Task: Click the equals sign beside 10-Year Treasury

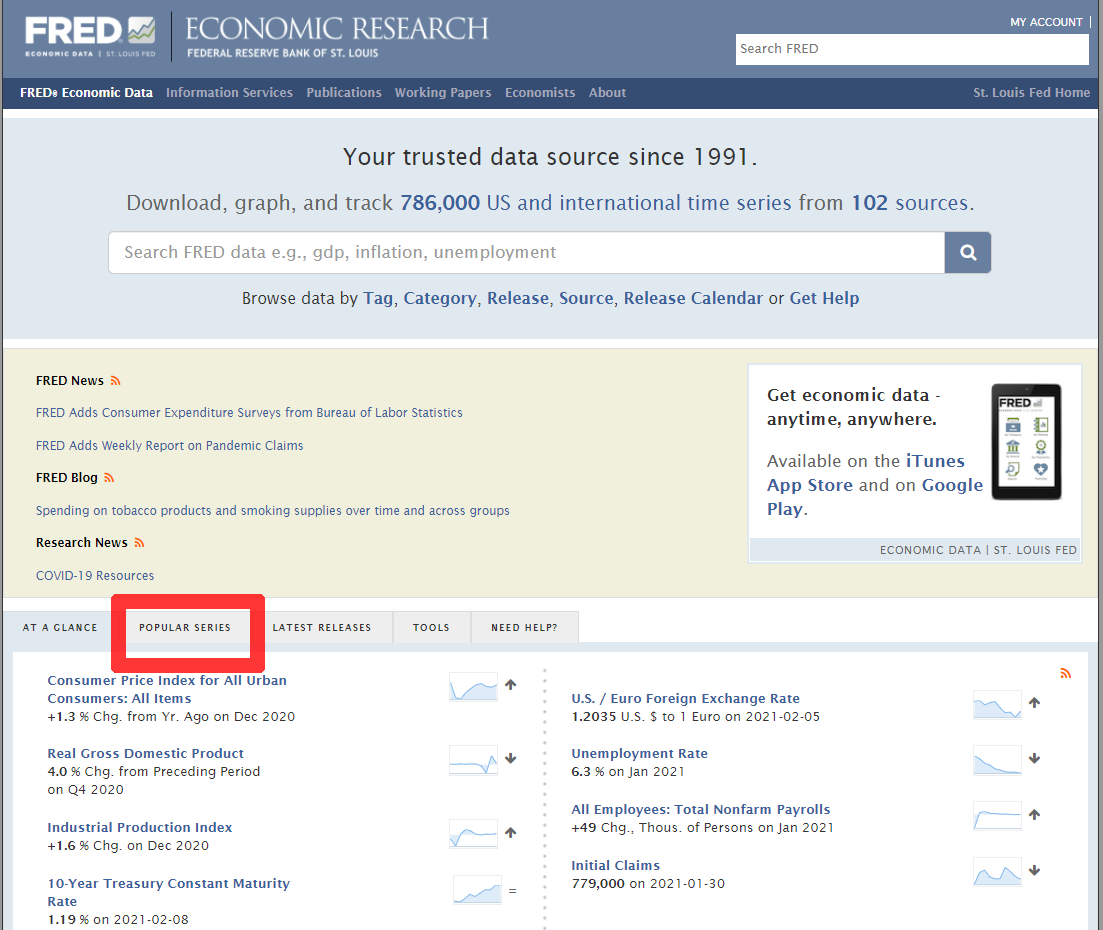Action: pos(513,891)
